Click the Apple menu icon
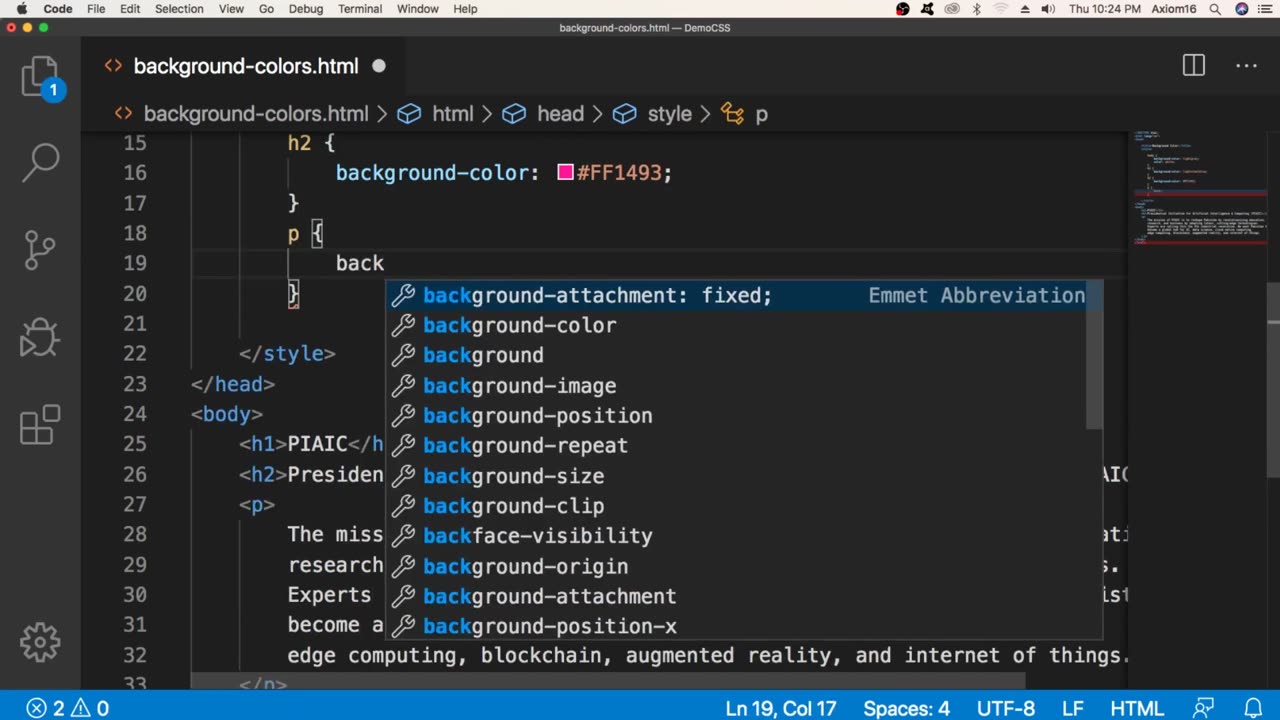1280x720 pixels. tap(22, 9)
